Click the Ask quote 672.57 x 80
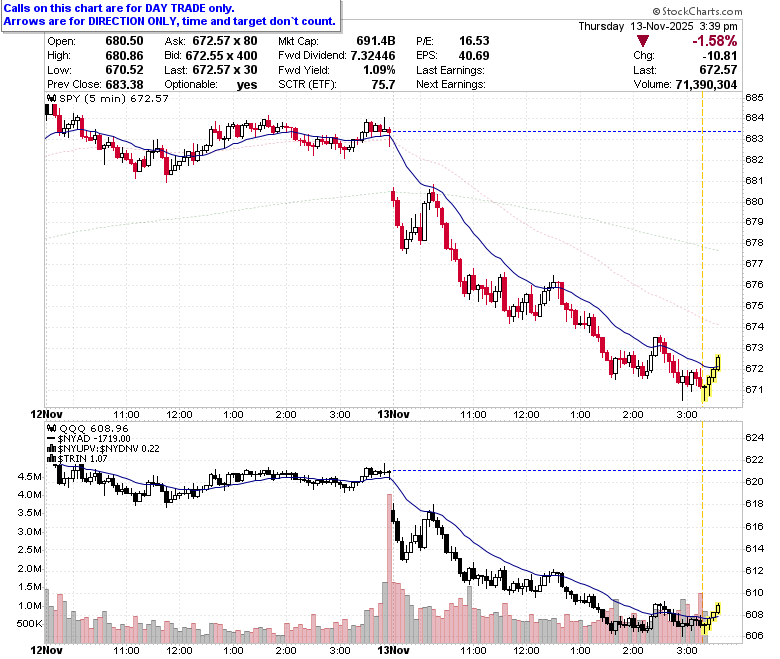The width and height of the screenshot is (780, 659). pos(225,41)
